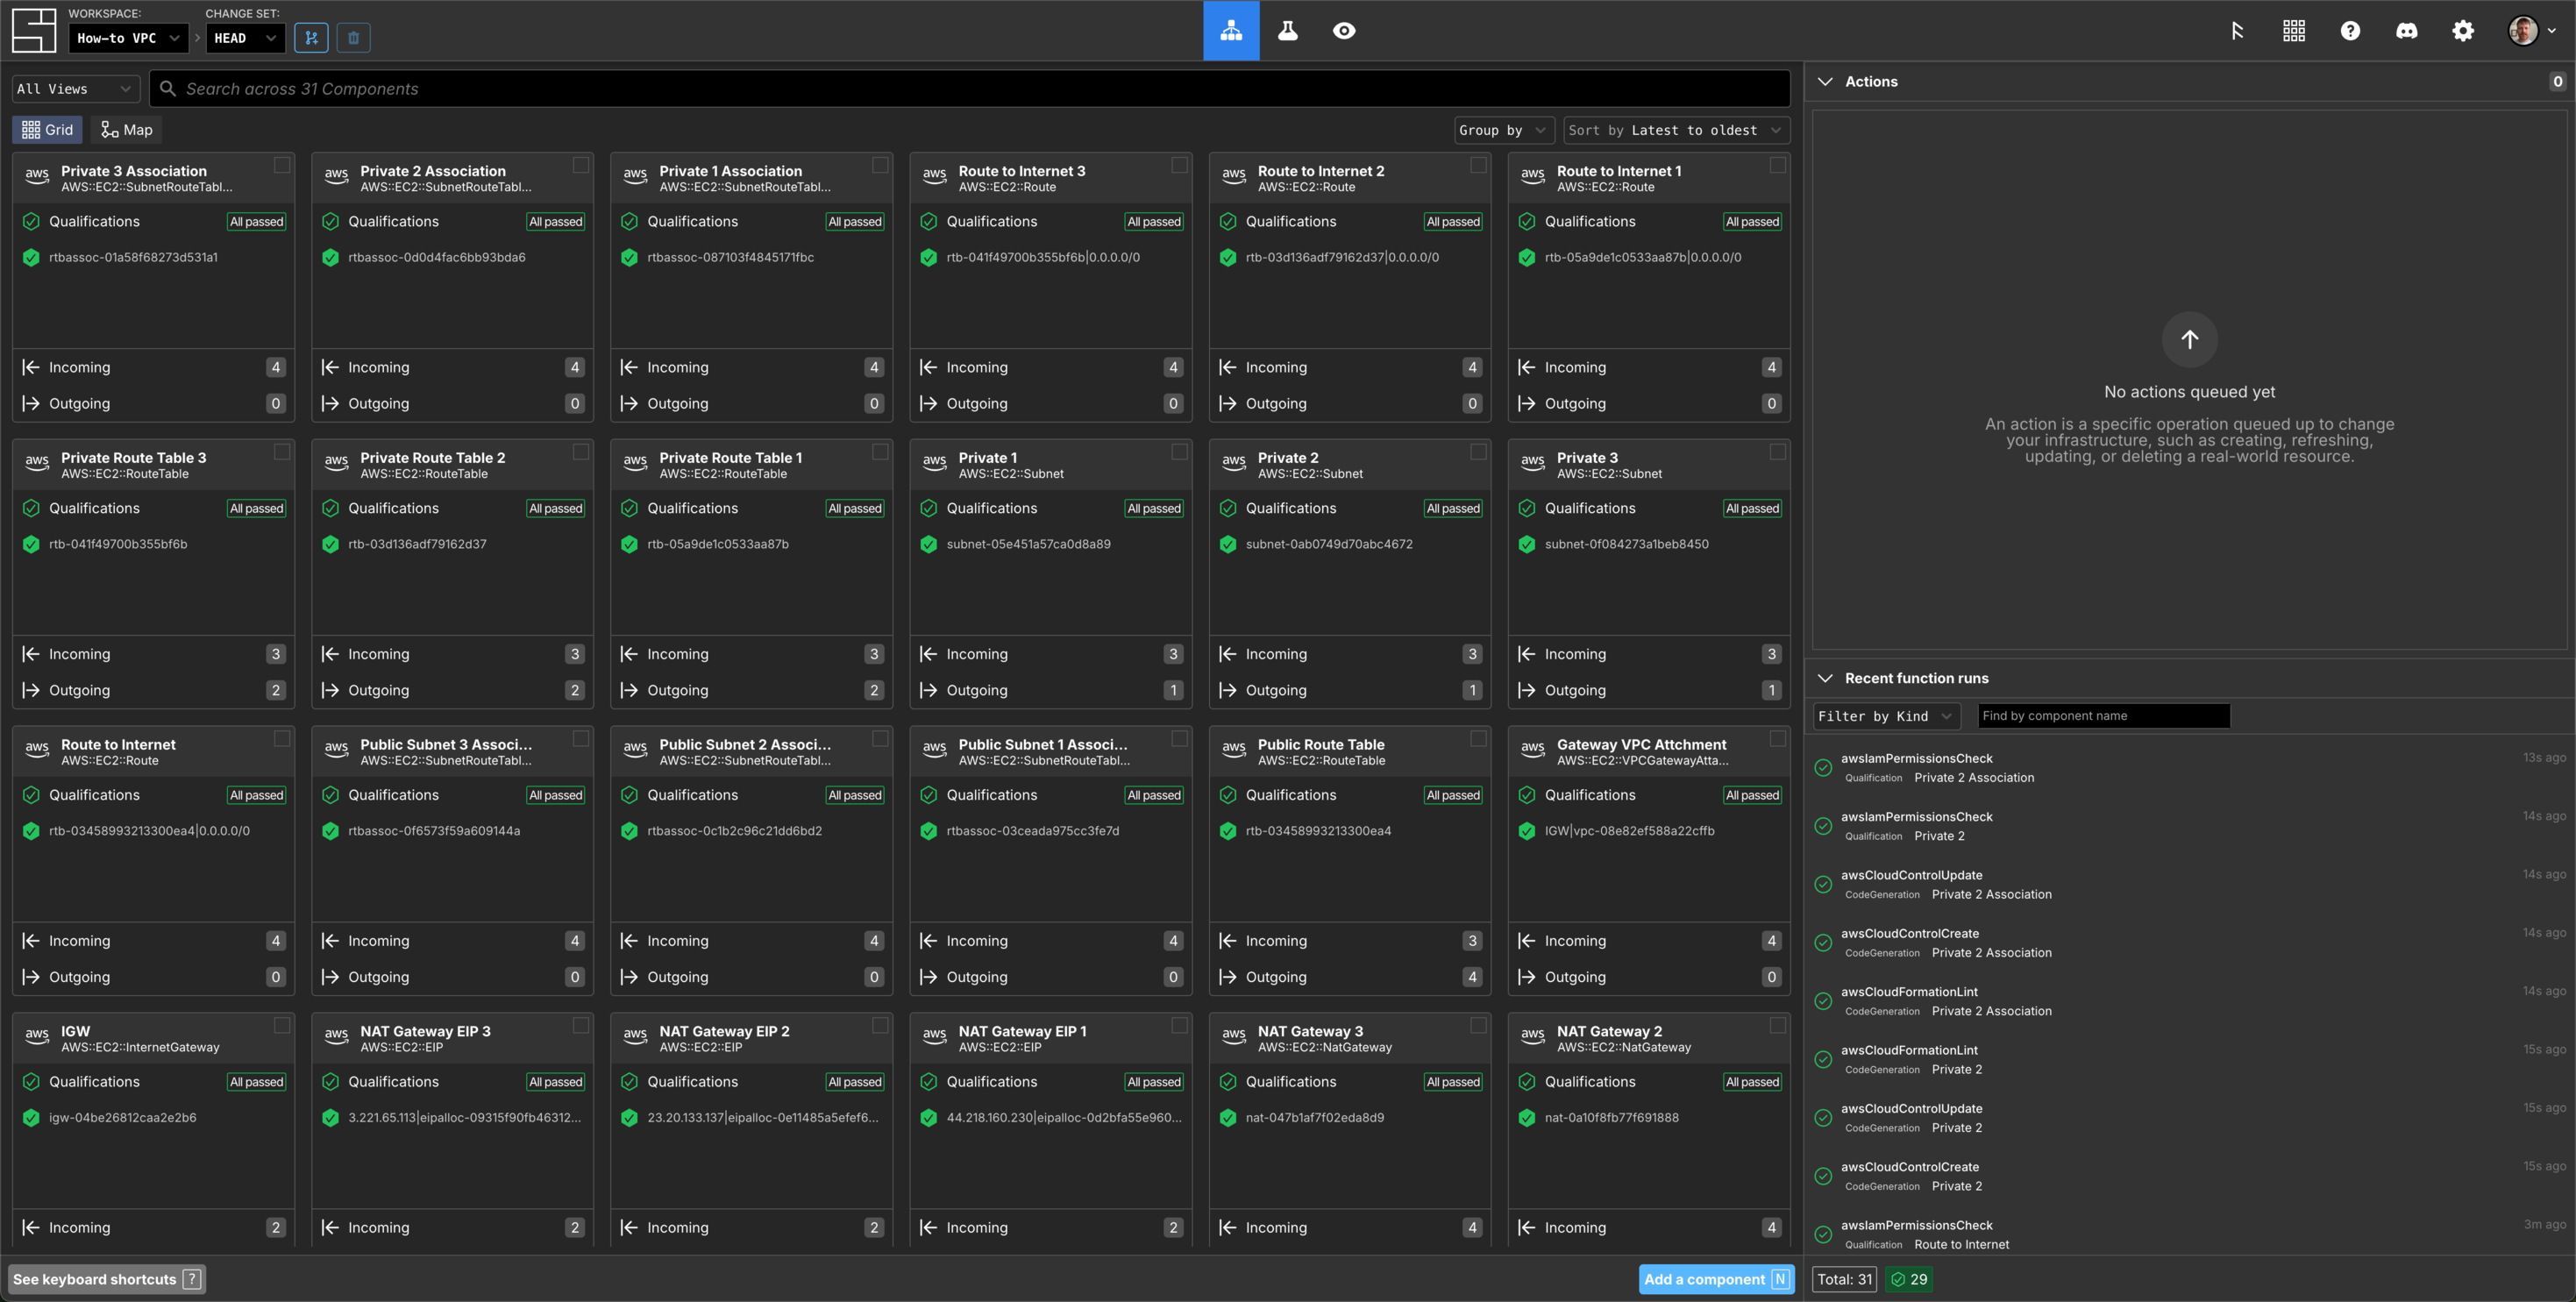Click the Public Subnet 2 Associ... card title

point(744,744)
